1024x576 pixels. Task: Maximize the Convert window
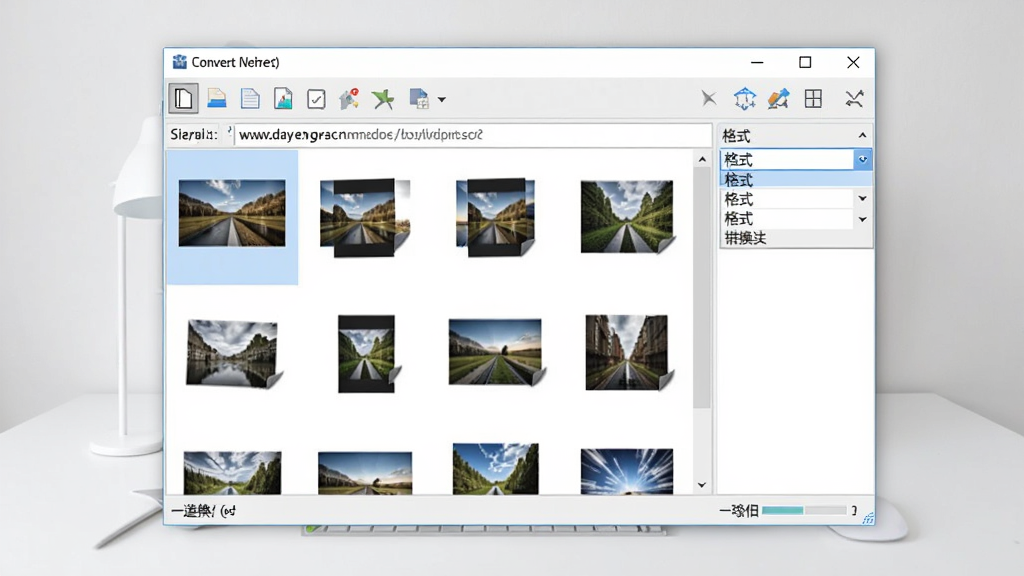(805, 62)
